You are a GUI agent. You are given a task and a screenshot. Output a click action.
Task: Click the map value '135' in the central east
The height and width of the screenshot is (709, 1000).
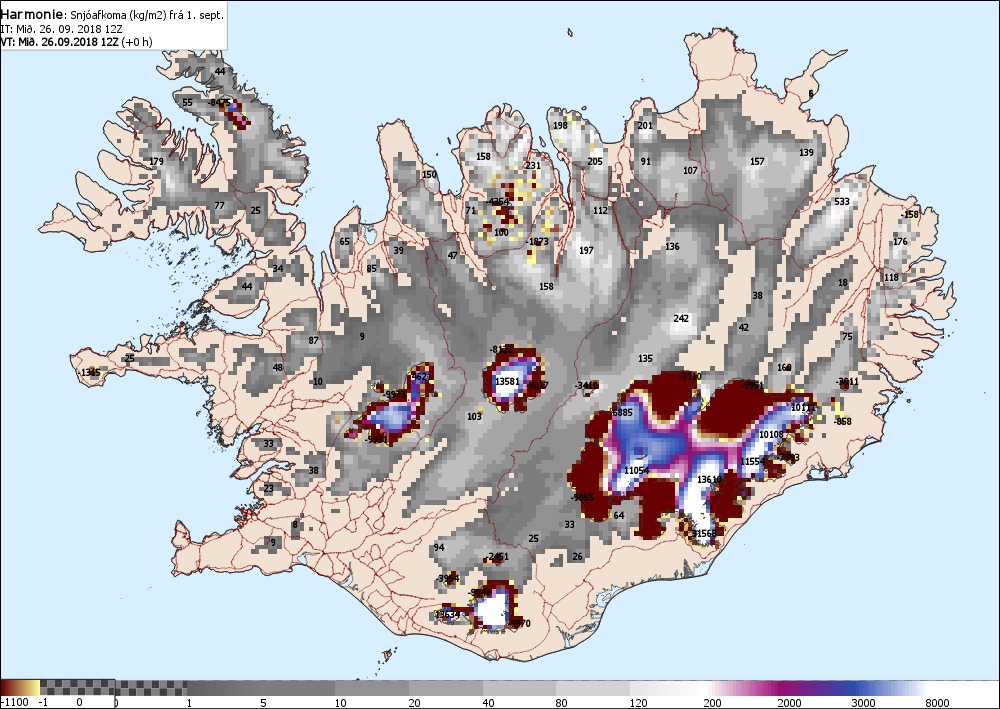[645, 359]
